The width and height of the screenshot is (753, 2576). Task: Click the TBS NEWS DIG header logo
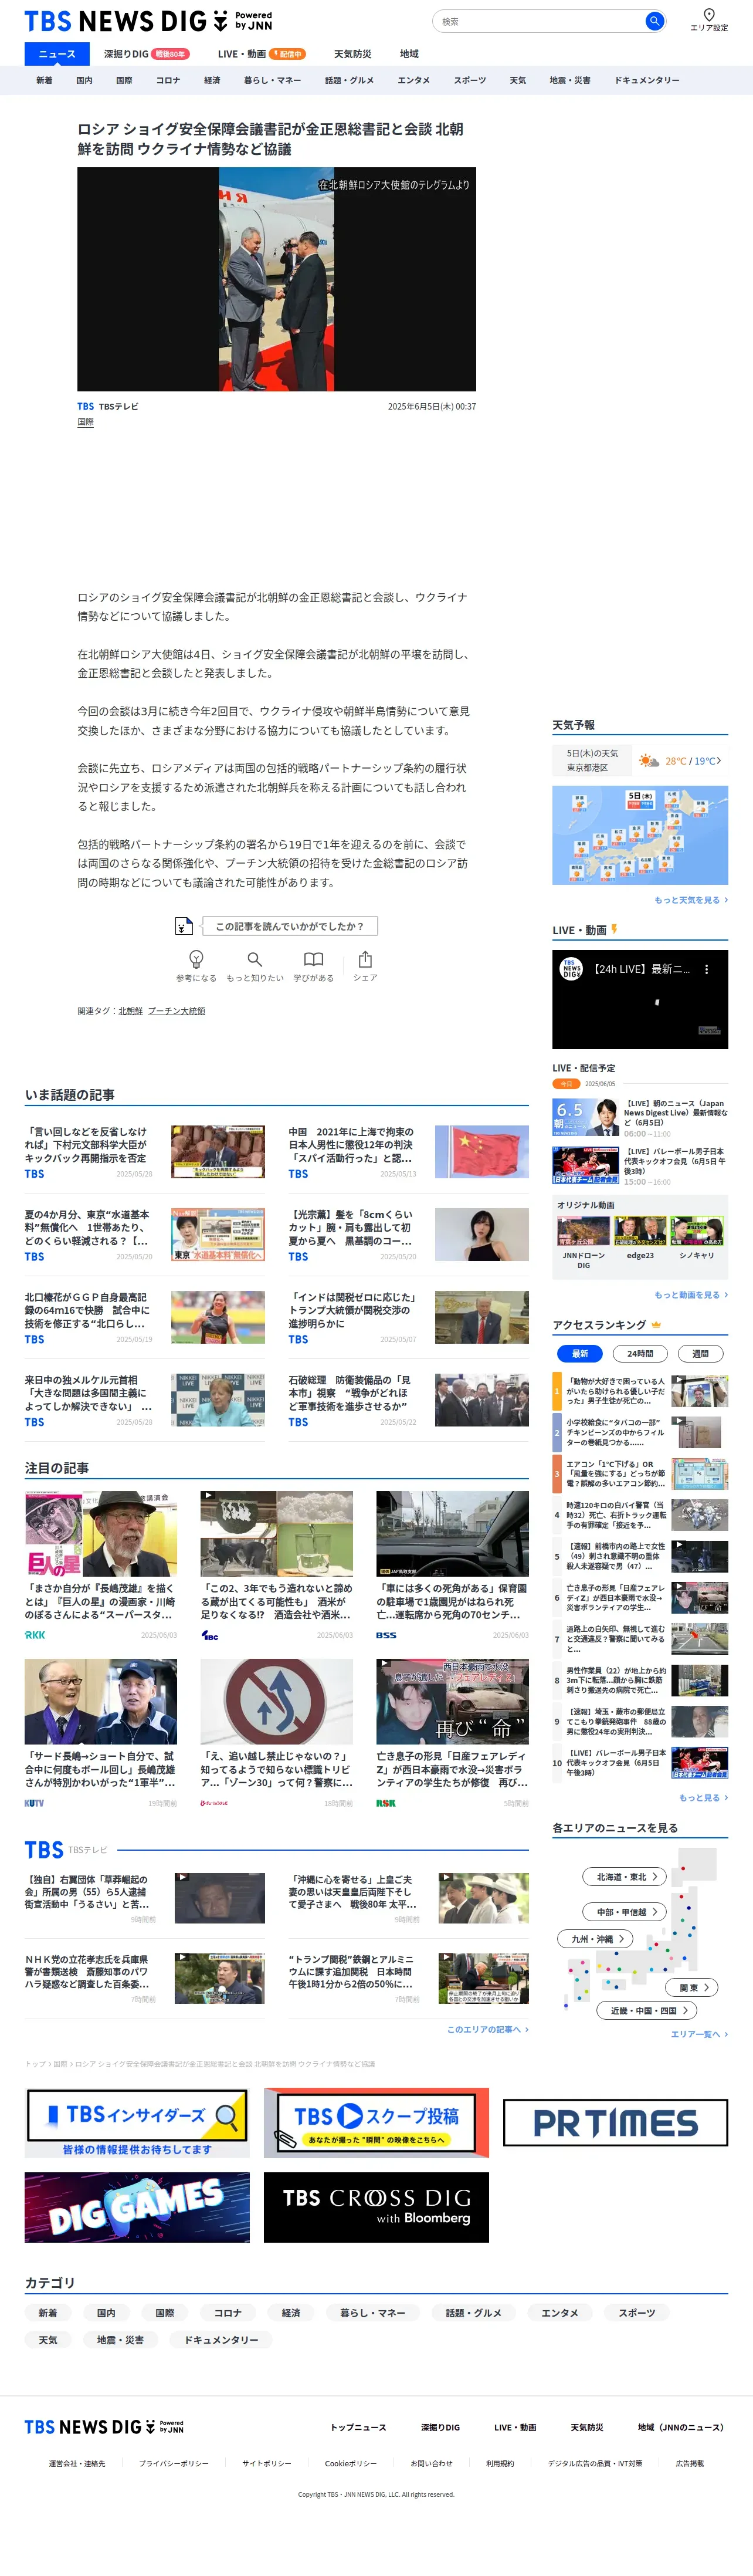click(x=147, y=20)
